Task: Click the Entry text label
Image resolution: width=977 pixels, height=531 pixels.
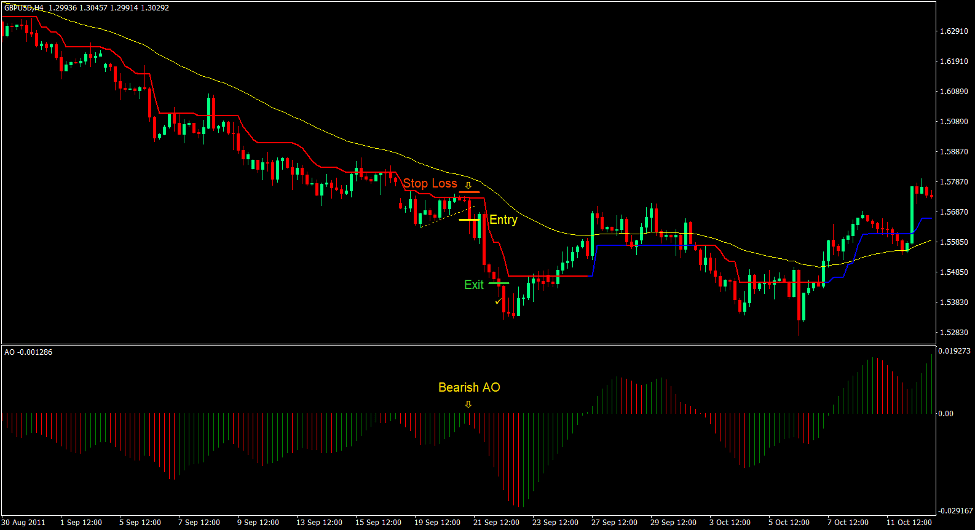Action: click(503, 219)
